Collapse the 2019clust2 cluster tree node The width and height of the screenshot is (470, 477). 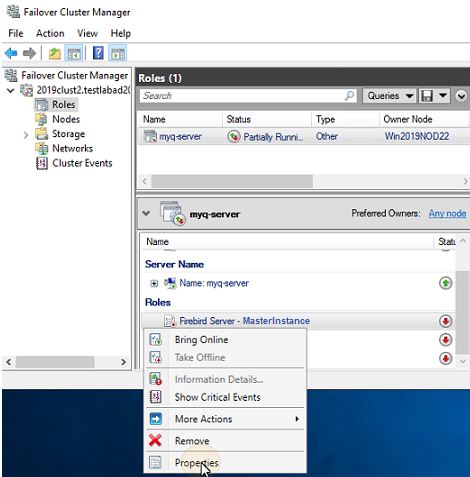coord(11,90)
